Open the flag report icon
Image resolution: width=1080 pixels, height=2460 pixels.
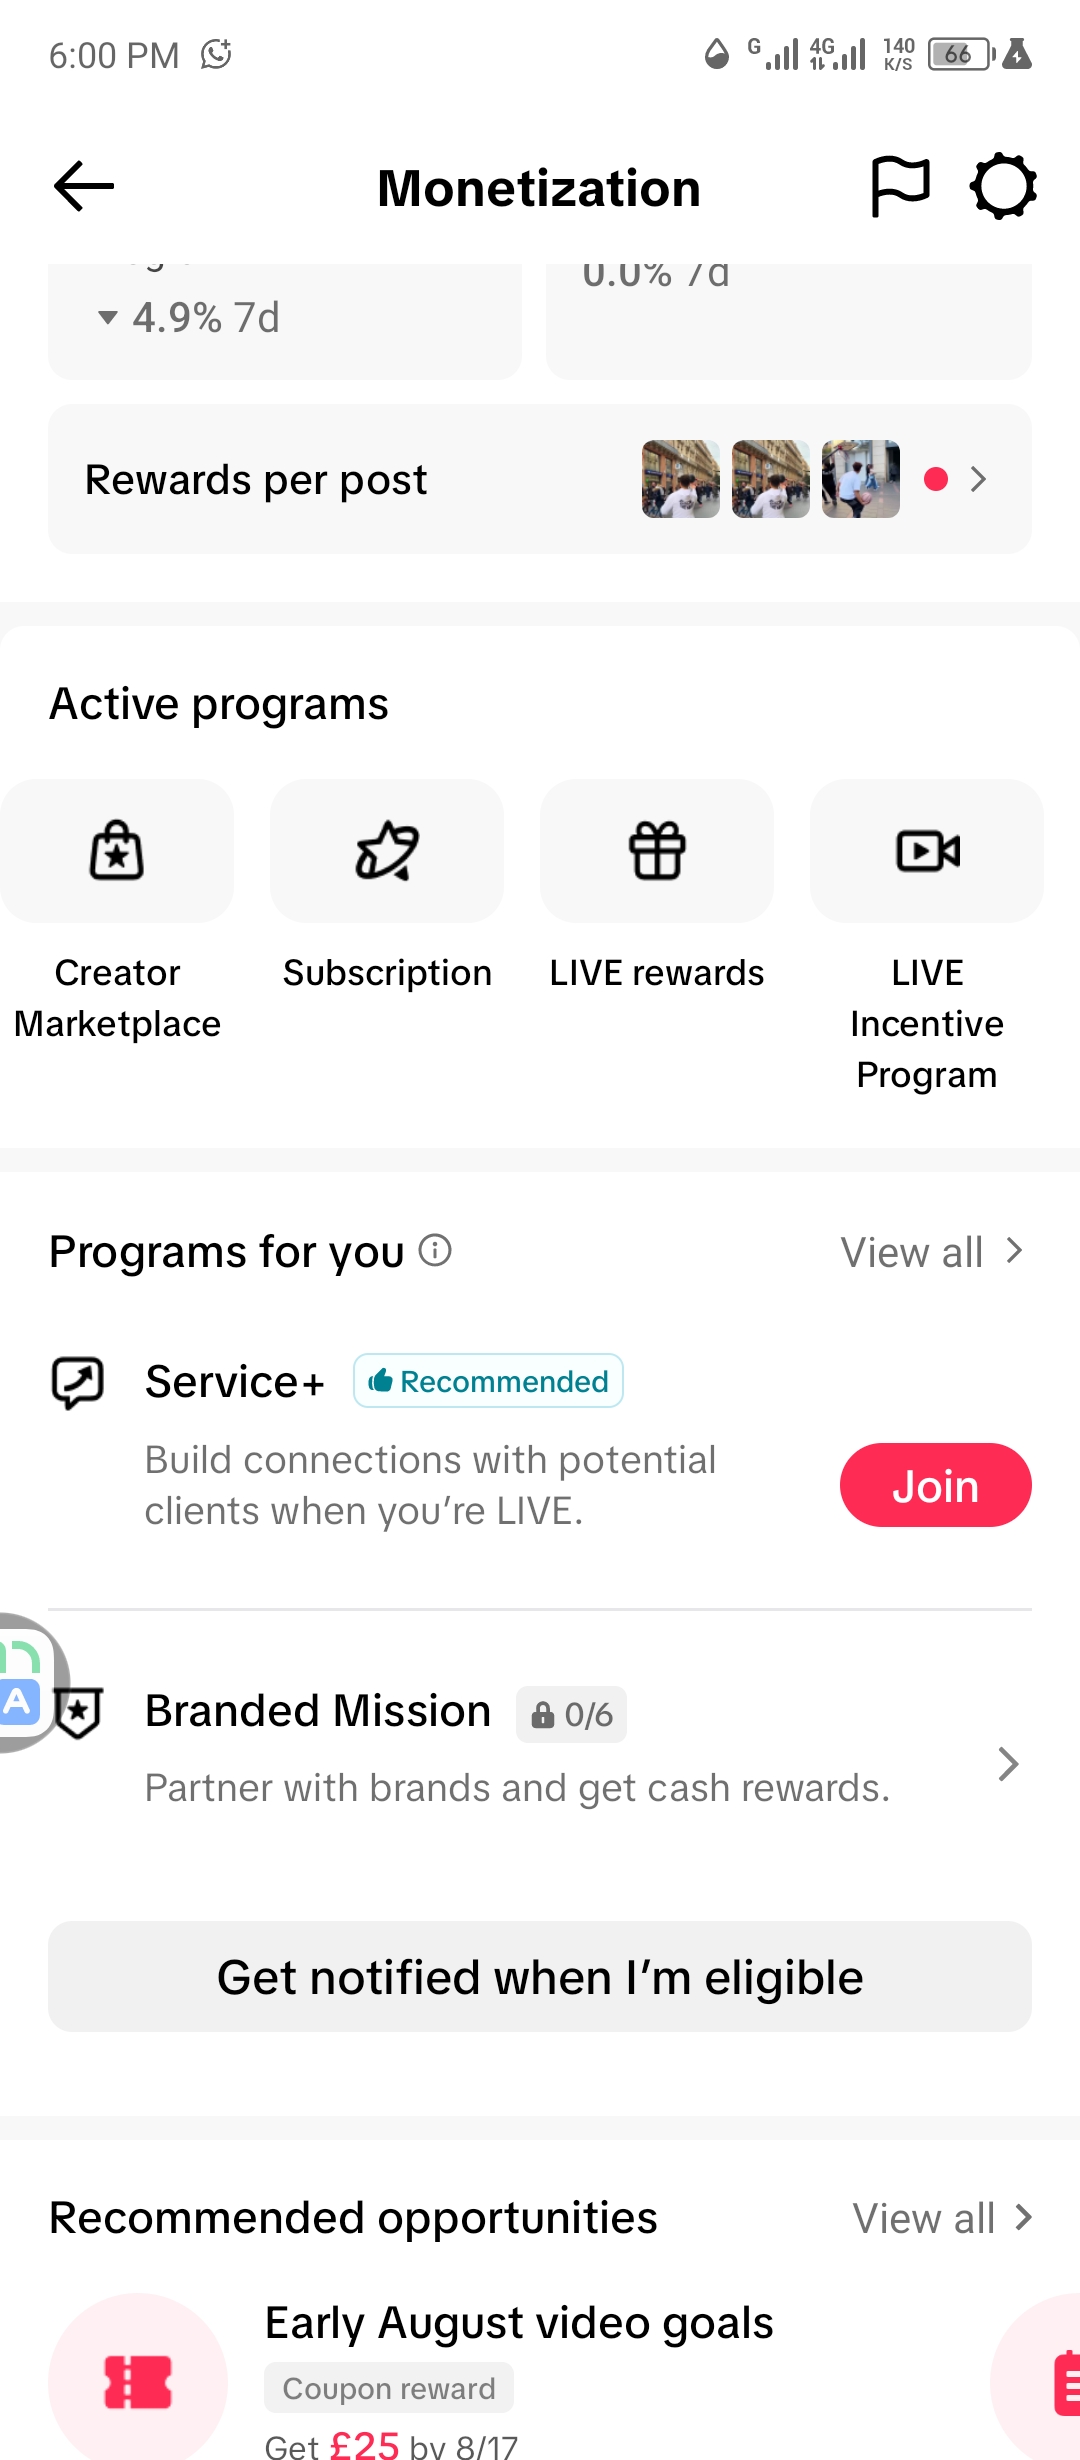[900, 187]
